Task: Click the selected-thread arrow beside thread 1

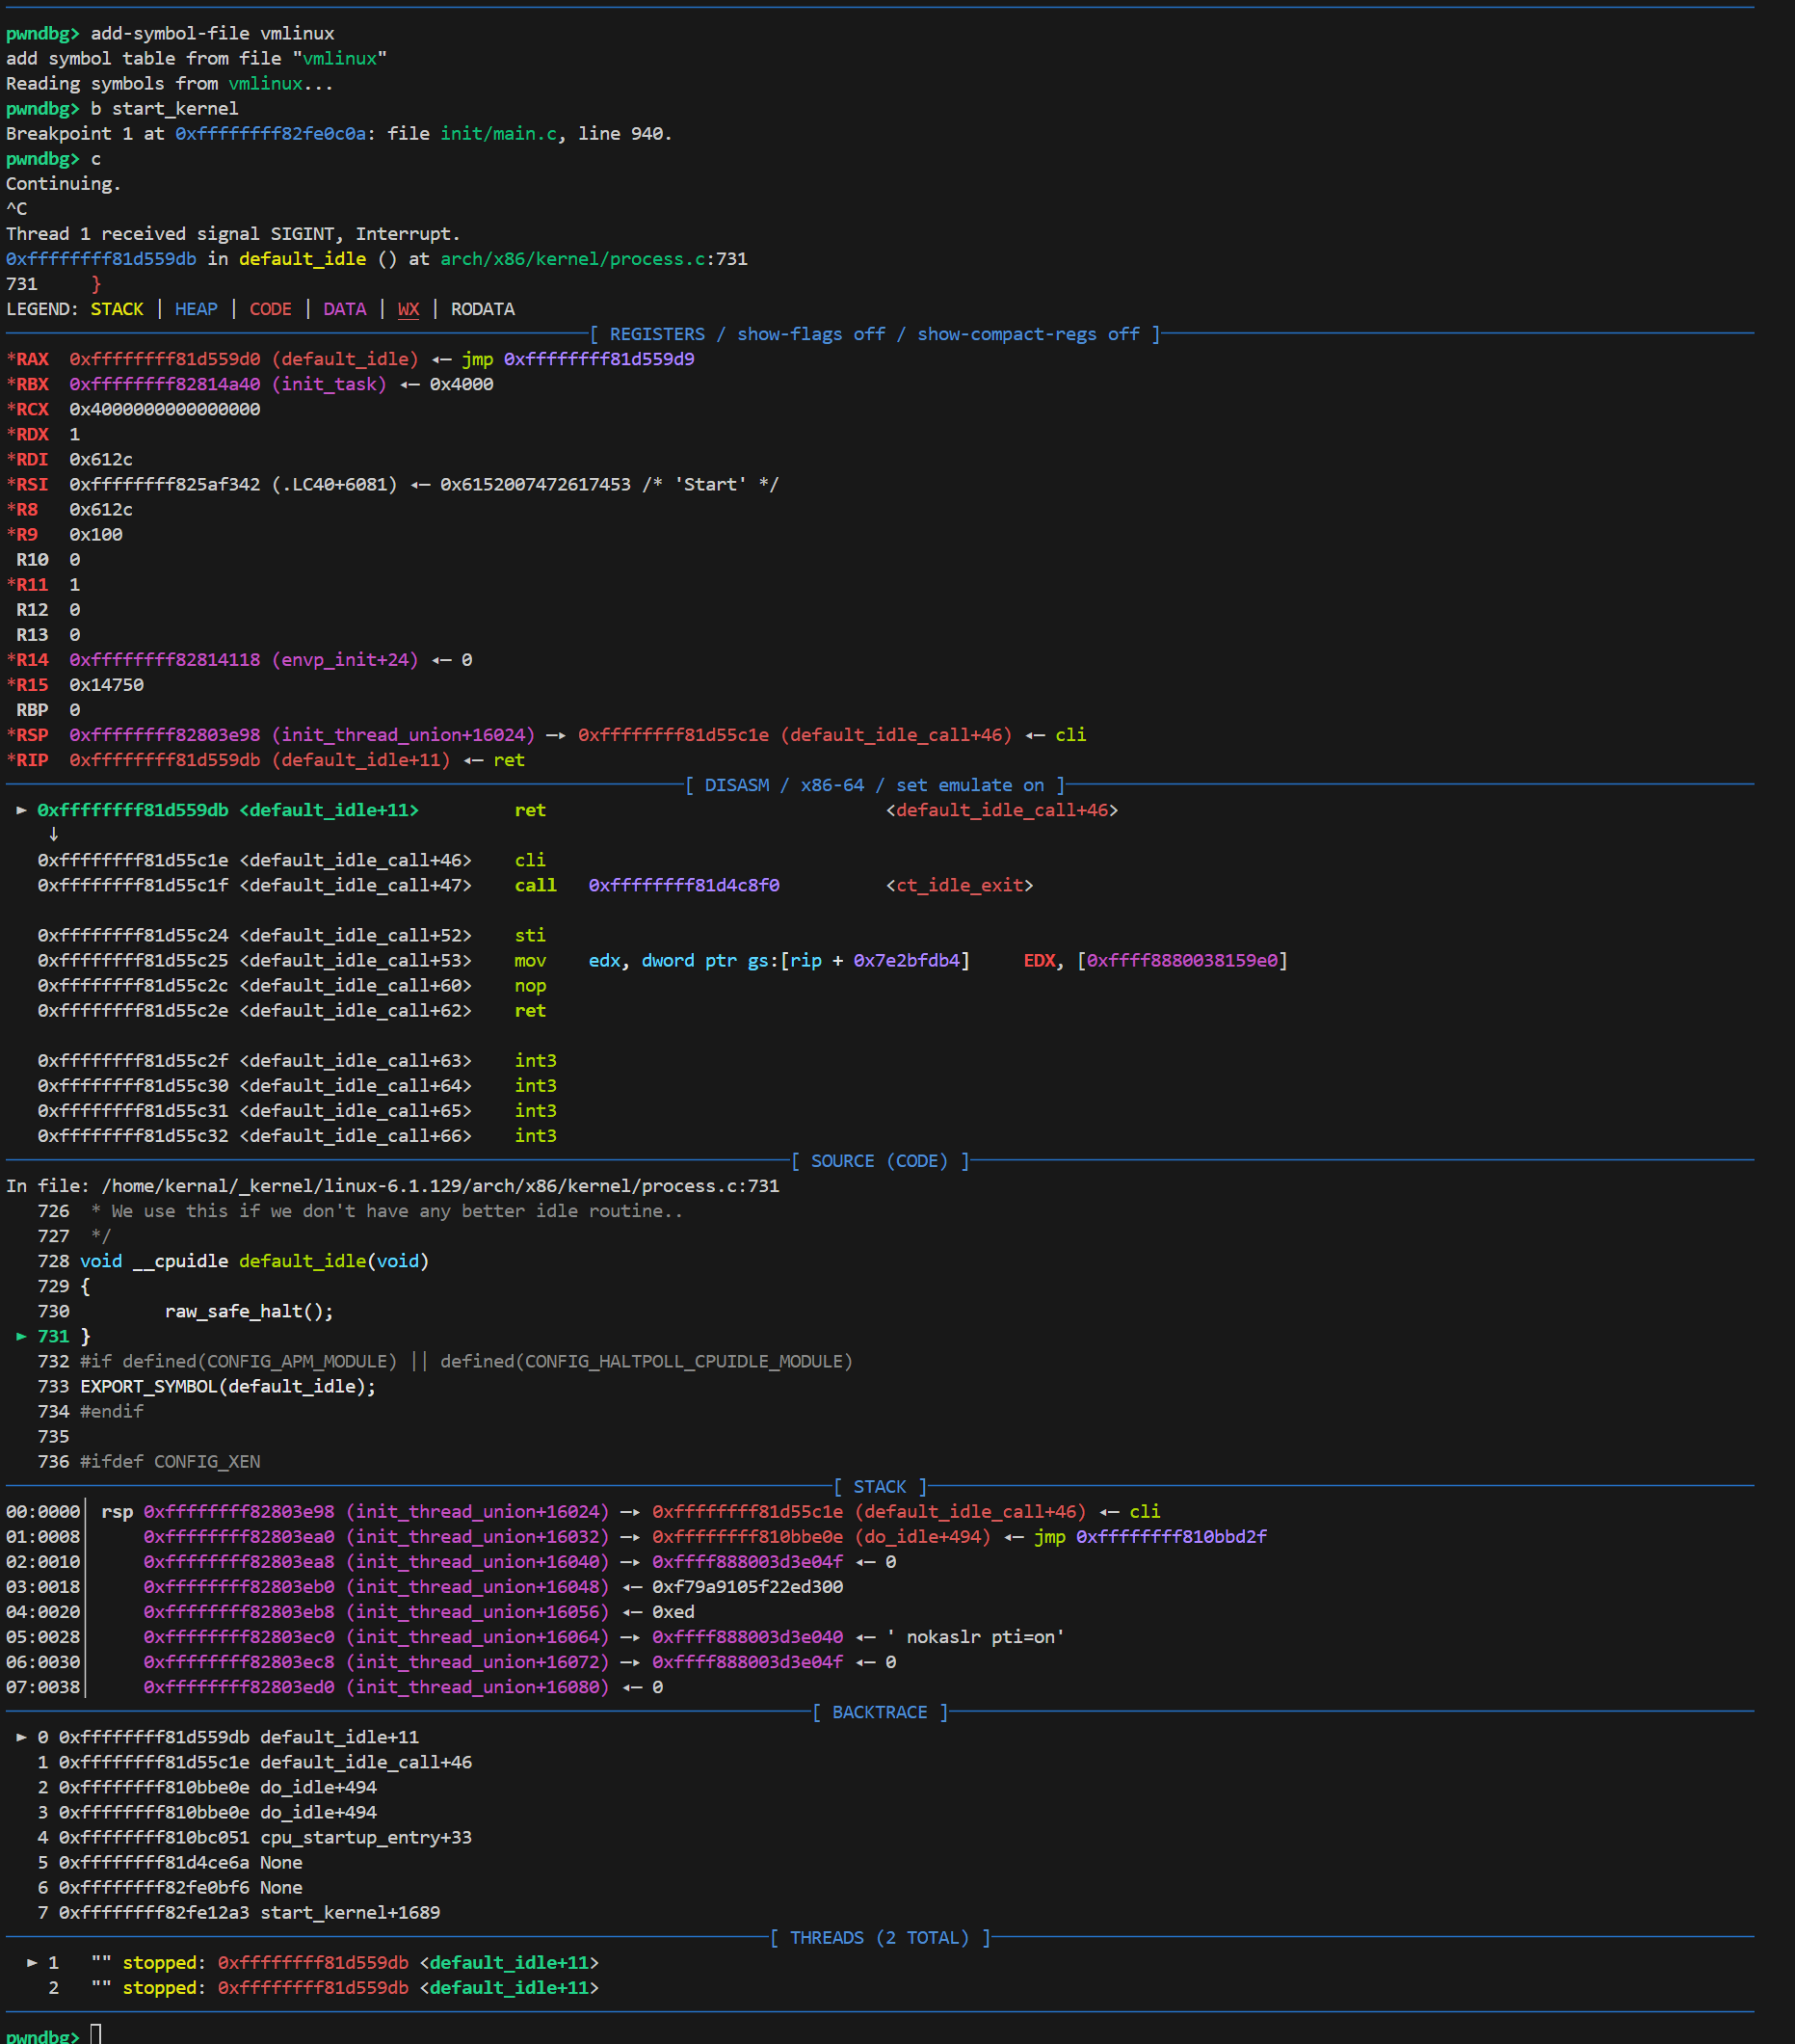Action: (x=32, y=1962)
